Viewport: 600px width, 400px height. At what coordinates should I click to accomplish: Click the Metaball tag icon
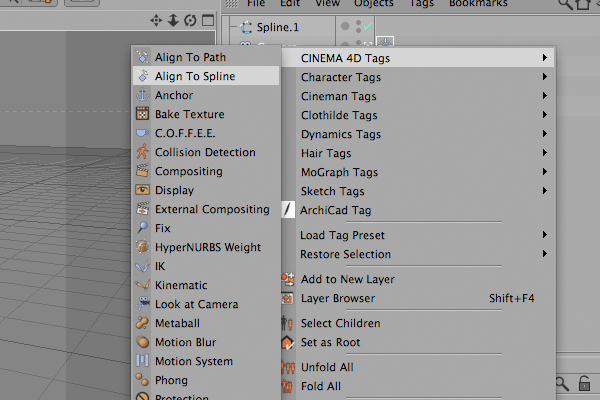(142, 323)
